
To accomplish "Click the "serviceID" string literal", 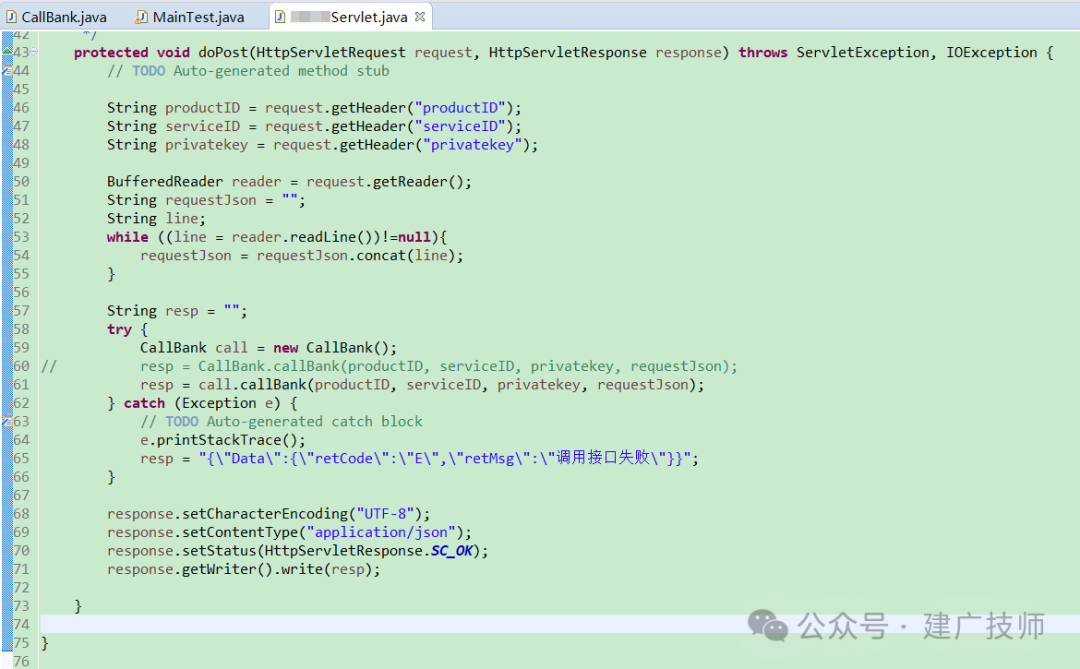I will coord(460,126).
